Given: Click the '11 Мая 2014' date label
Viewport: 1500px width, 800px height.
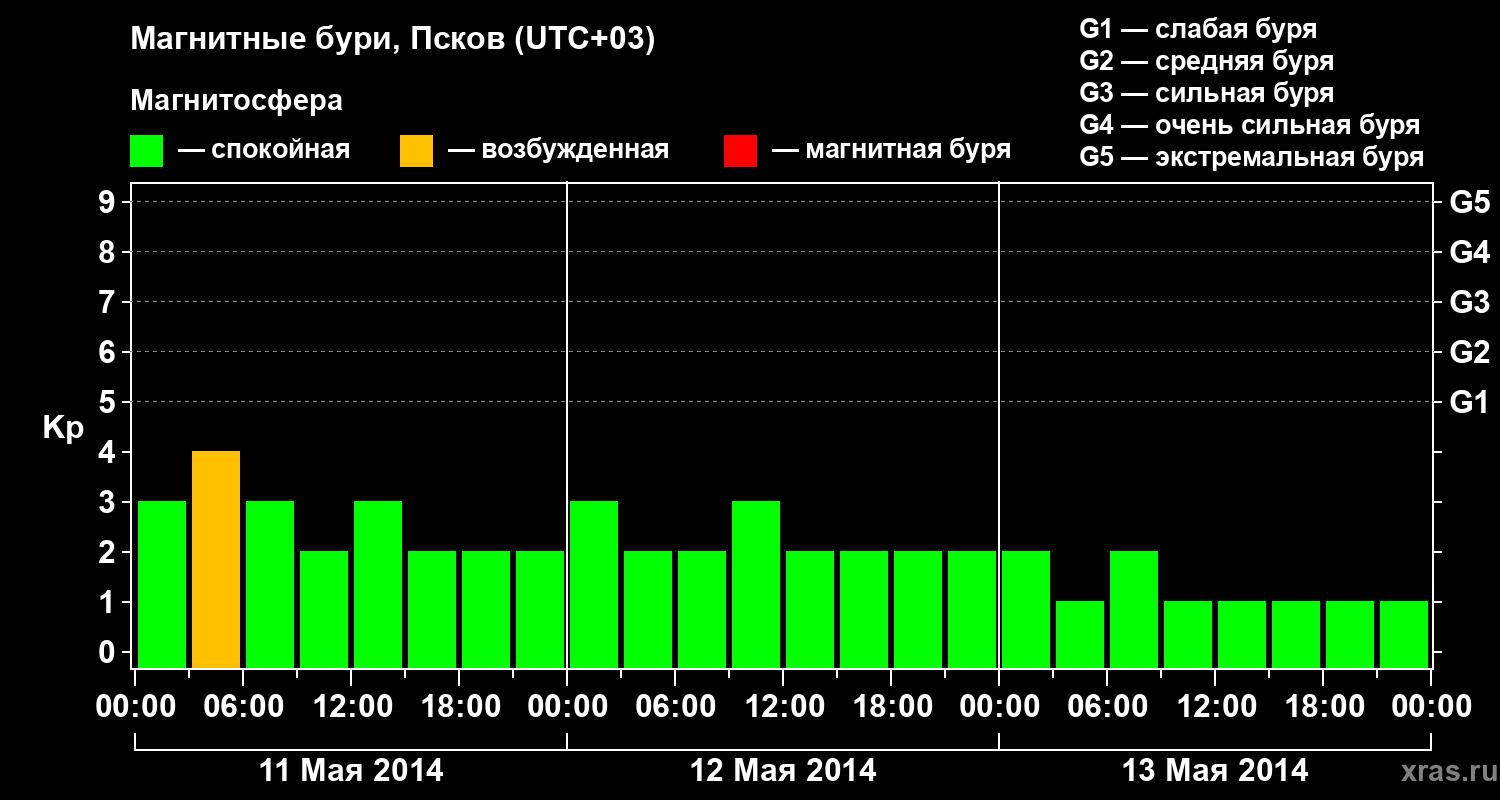Looking at the screenshot, I should click(351, 771).
